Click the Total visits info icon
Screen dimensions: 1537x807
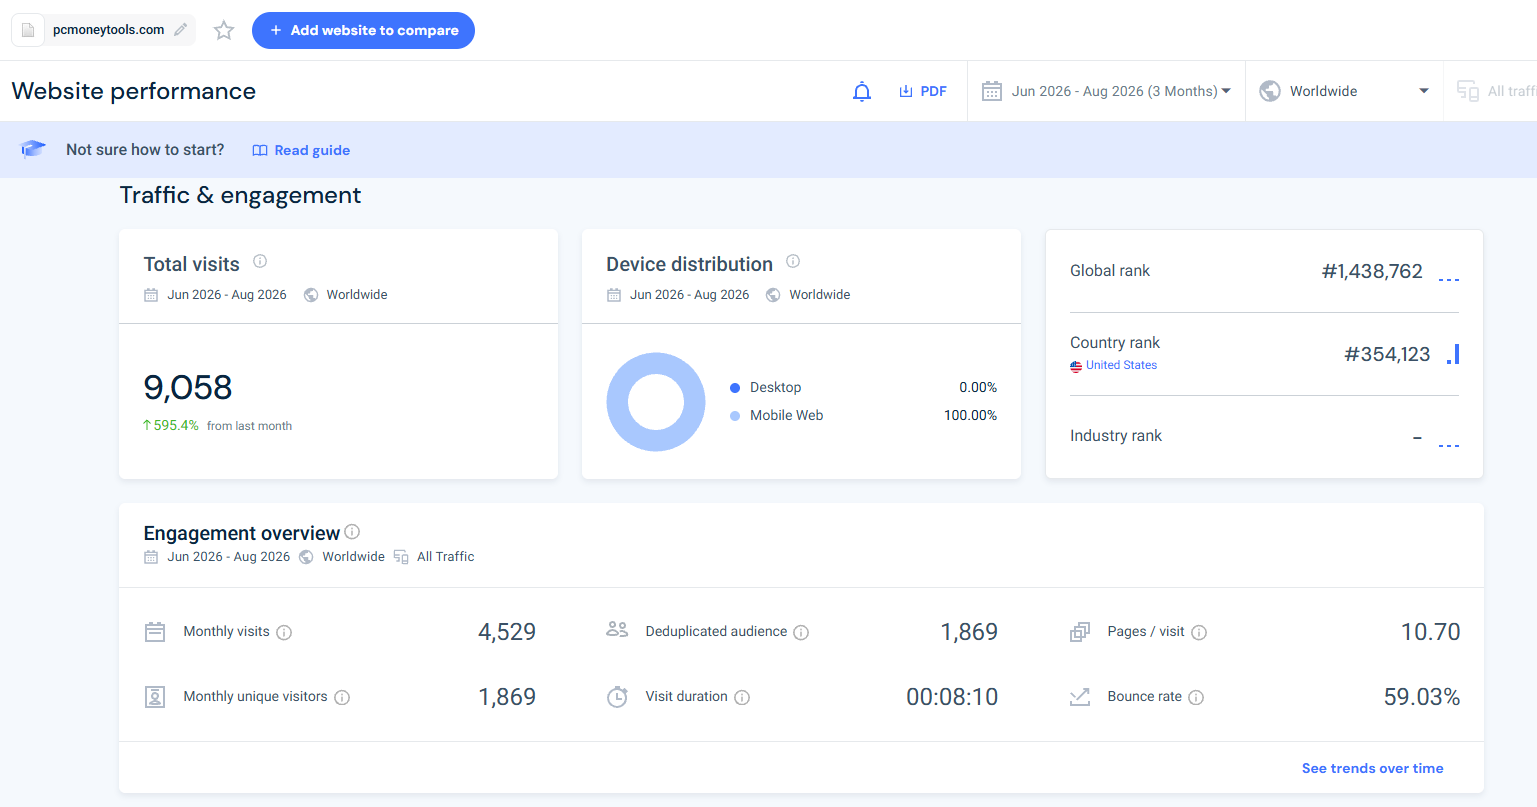(x=260, y=261)
